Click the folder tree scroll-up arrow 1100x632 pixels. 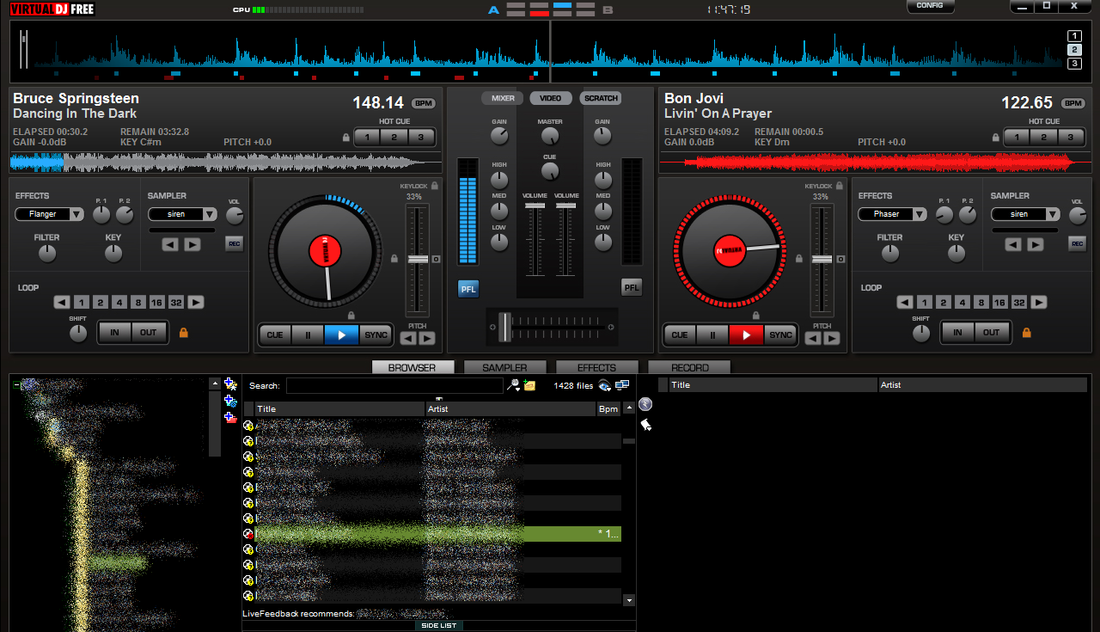point(215,383)
